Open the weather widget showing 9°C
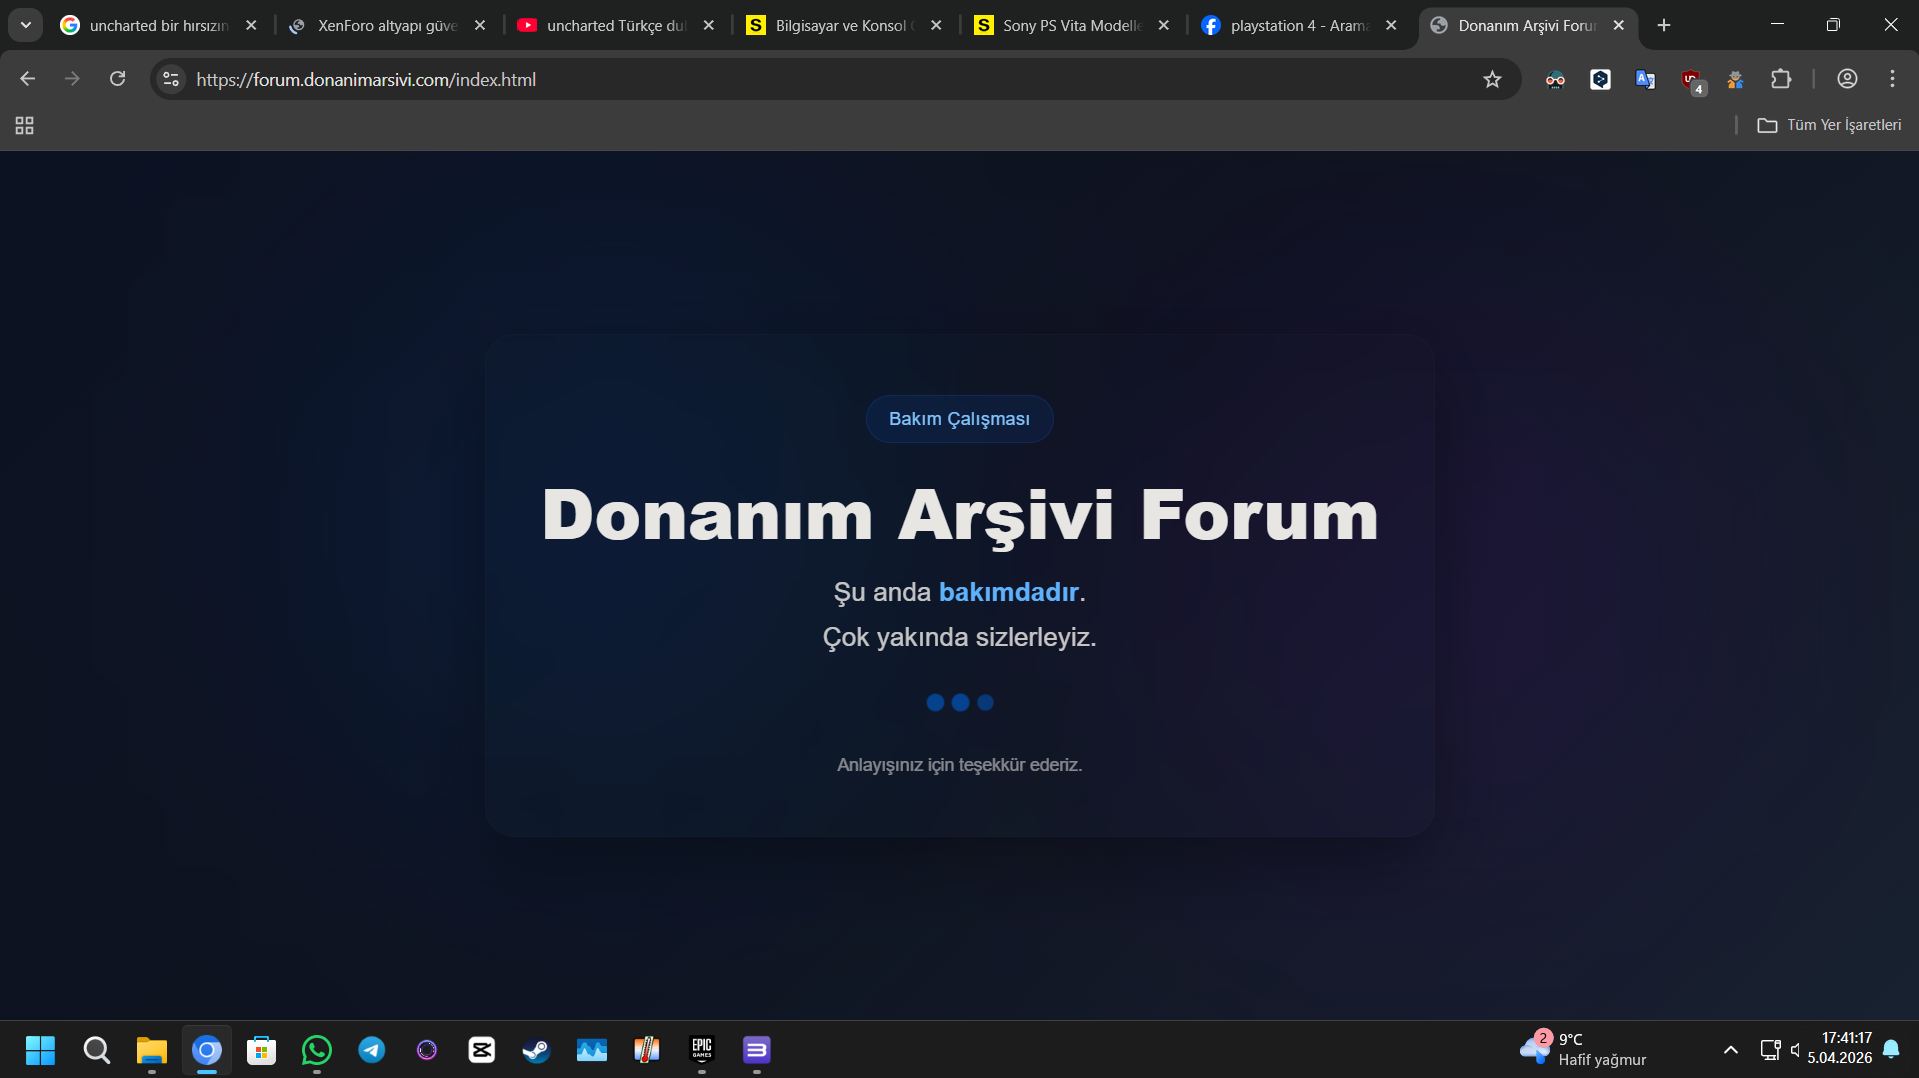Screen dimensions: 1919x1078 pyautogui.click(x=1583, y=1050)
